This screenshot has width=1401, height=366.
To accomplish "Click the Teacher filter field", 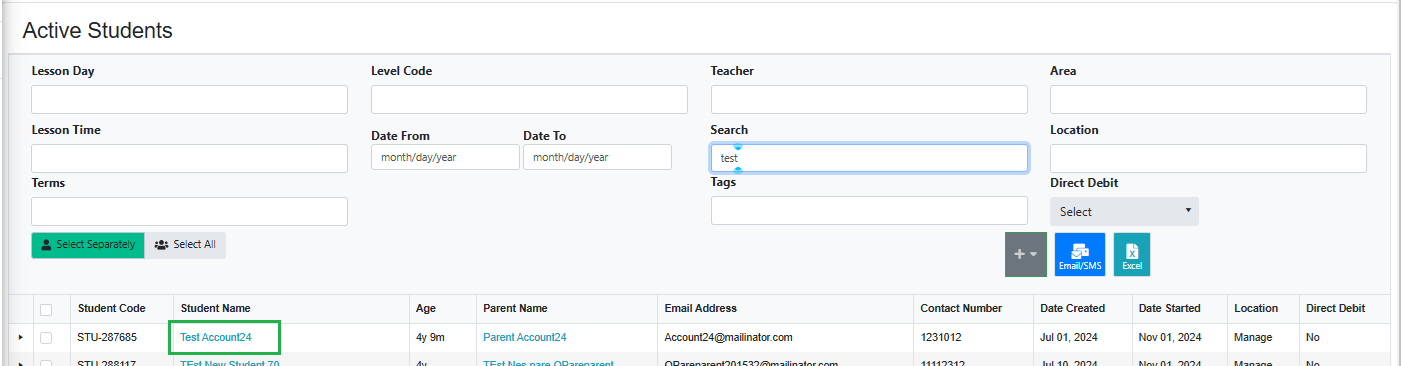I will click(869, 99).
